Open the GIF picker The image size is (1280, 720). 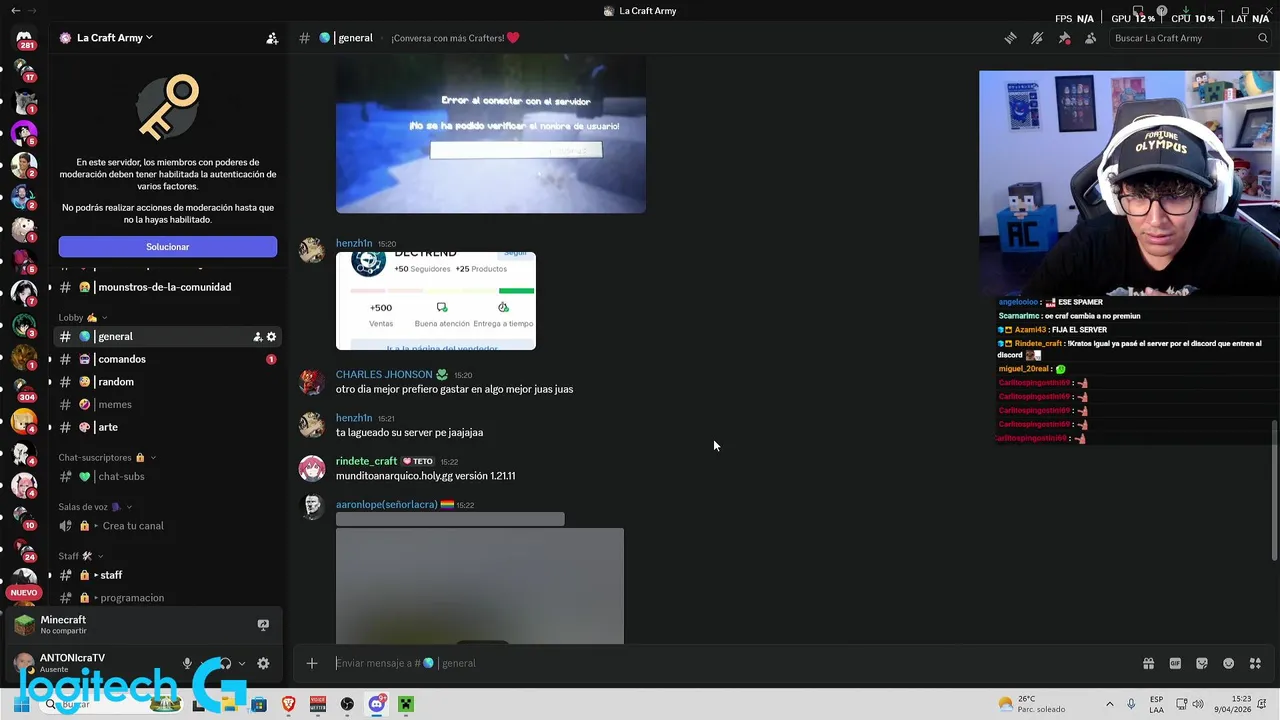click(x=1175, y=663)
